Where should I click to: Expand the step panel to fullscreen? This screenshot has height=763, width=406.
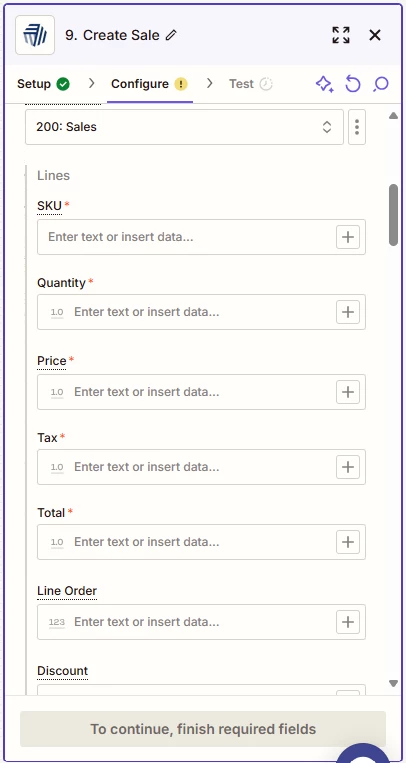tap(341, 35)
